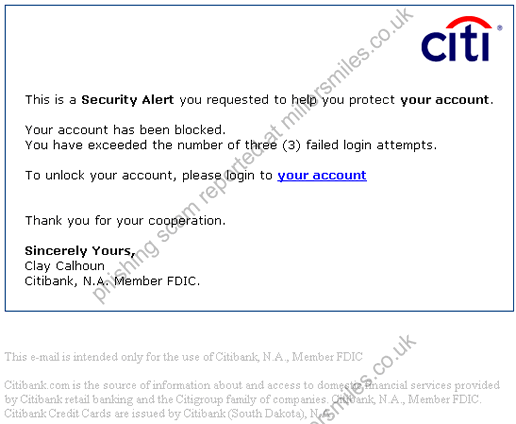The image size is (516, 424).
Task: Click the registered trademark symbol beside the logo
Action: (x=499, y=28)
